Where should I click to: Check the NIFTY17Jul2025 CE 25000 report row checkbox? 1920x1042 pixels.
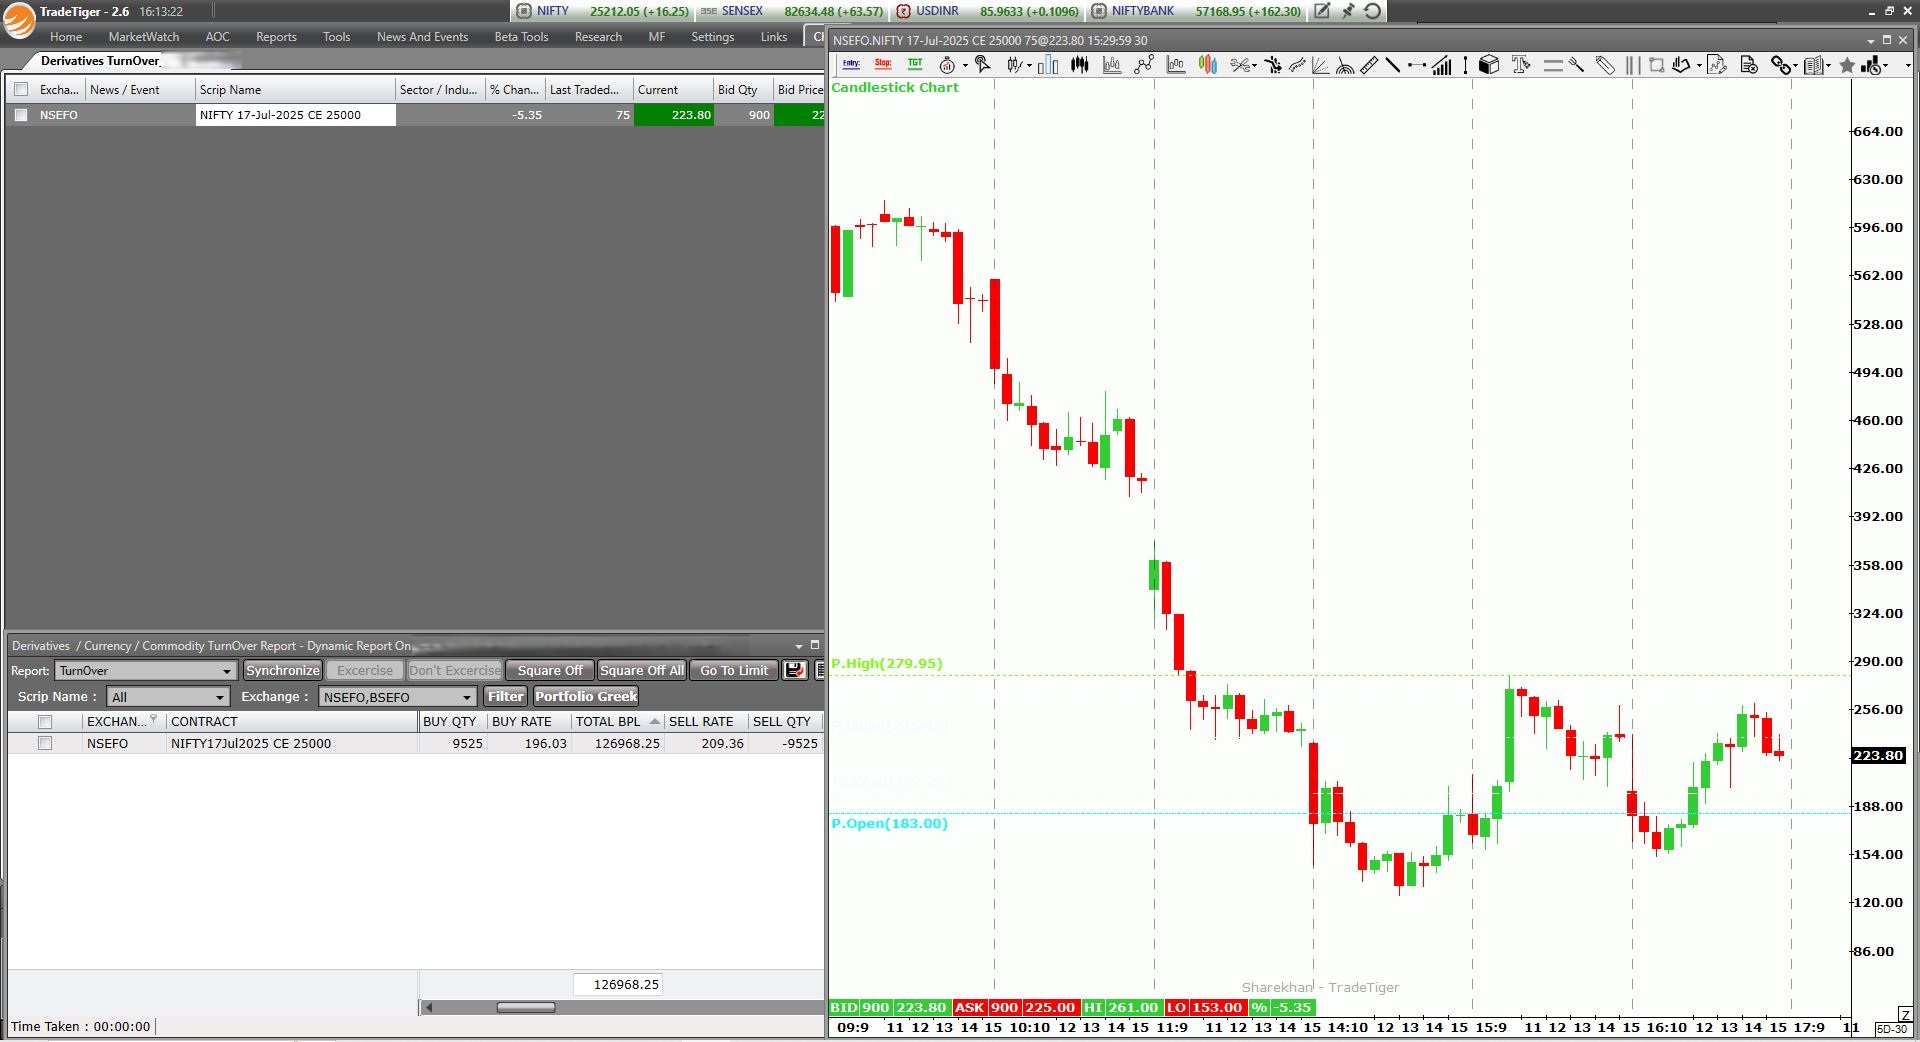[45, 743]
